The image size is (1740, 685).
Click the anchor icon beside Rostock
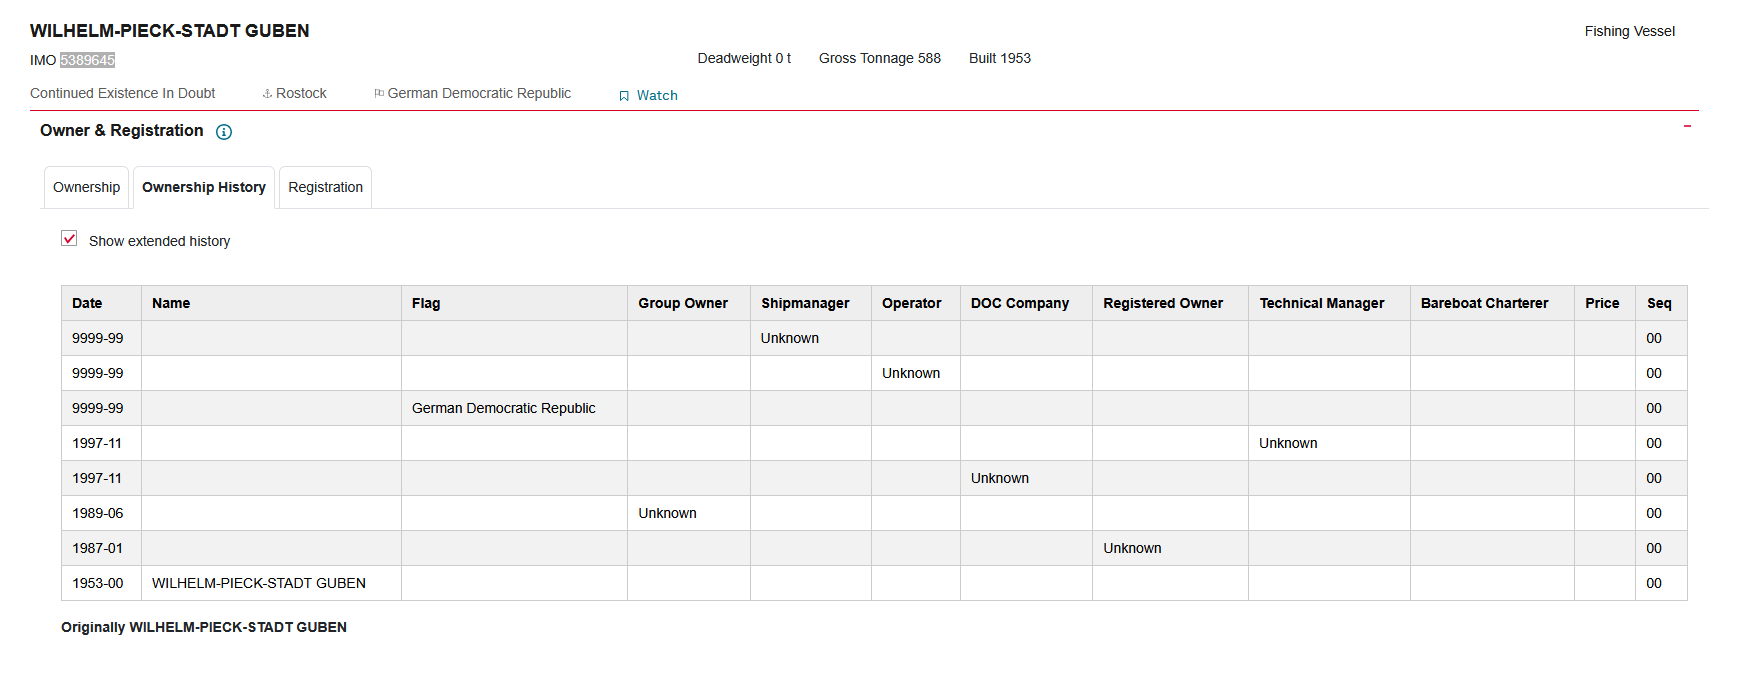click(x=267, y=93)
